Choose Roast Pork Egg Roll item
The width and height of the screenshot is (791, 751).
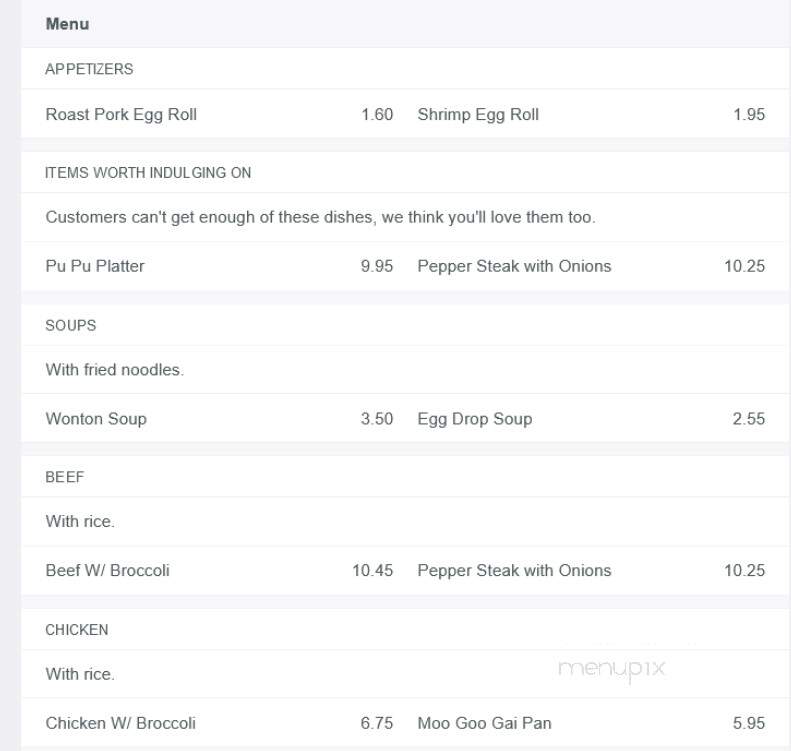pos(121,114)
